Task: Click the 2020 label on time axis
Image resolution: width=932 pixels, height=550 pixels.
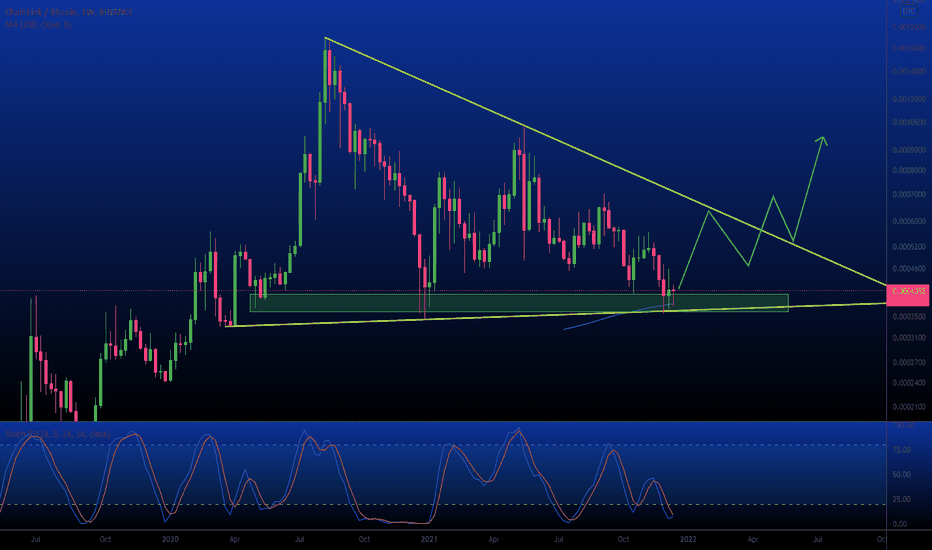Action: tap(170, 539)
